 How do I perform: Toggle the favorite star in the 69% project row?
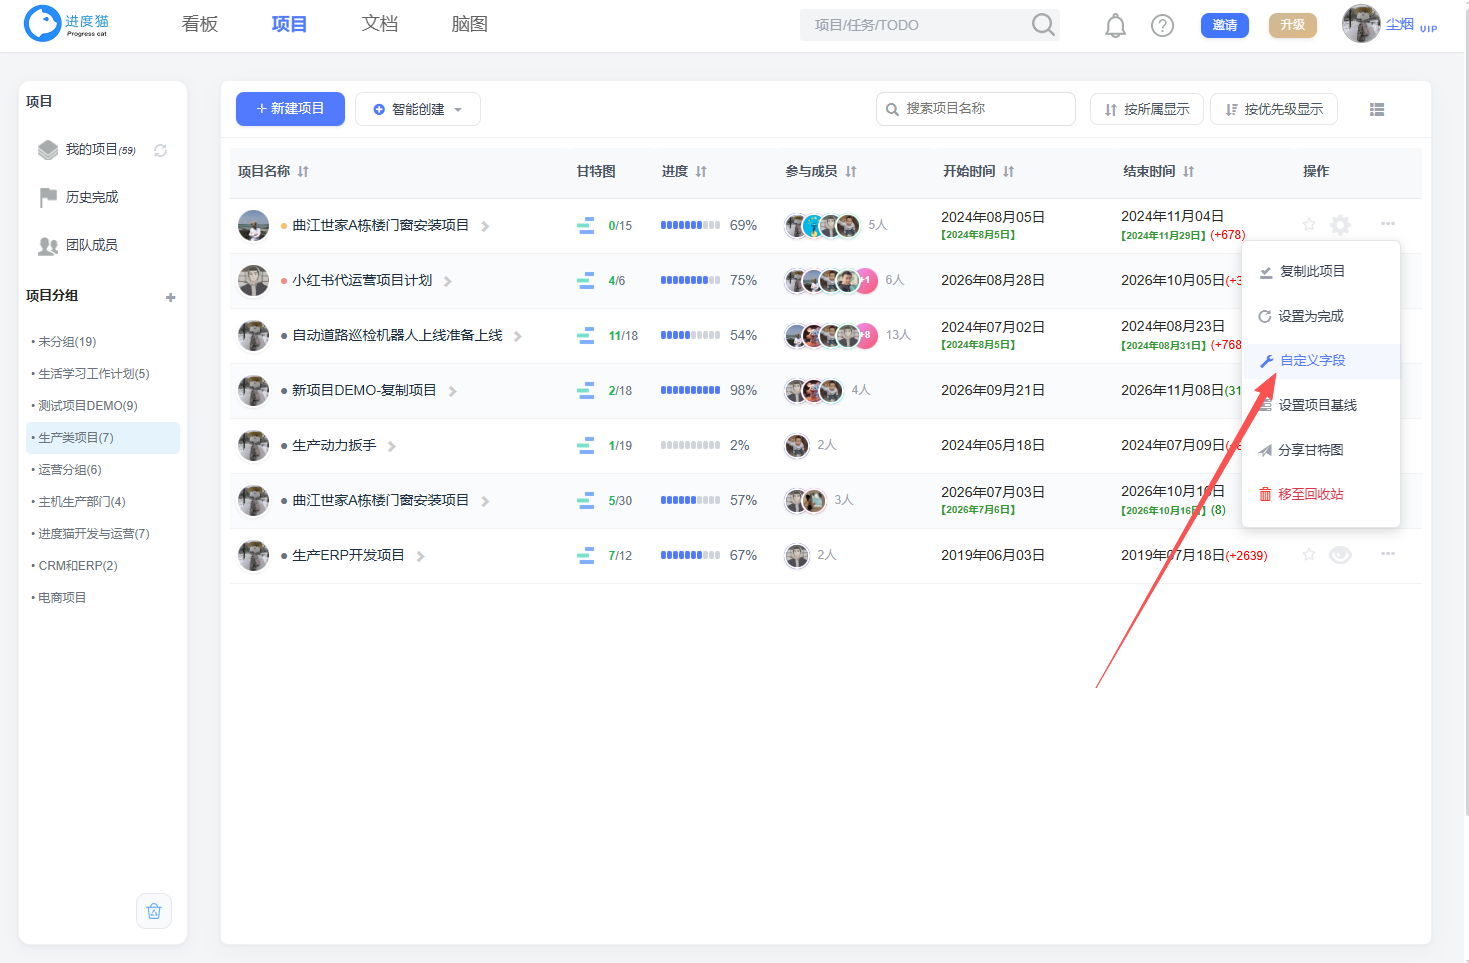click(1309, 224)
